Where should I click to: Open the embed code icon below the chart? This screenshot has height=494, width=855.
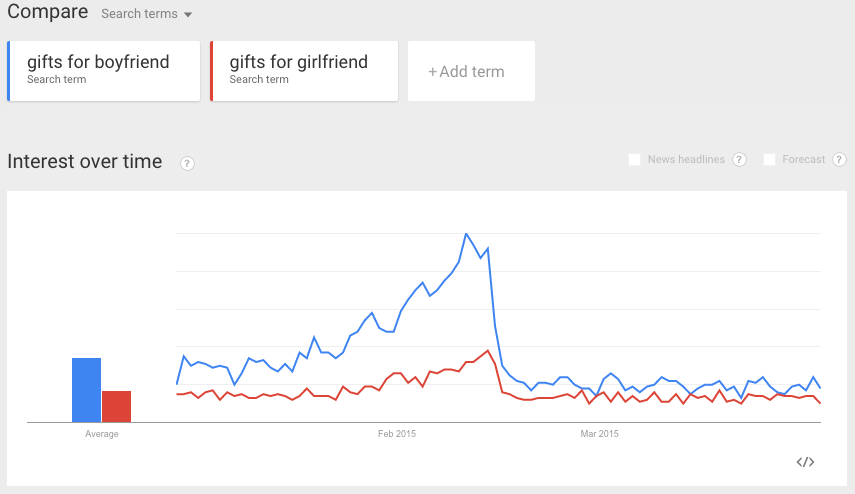[805, 462]
